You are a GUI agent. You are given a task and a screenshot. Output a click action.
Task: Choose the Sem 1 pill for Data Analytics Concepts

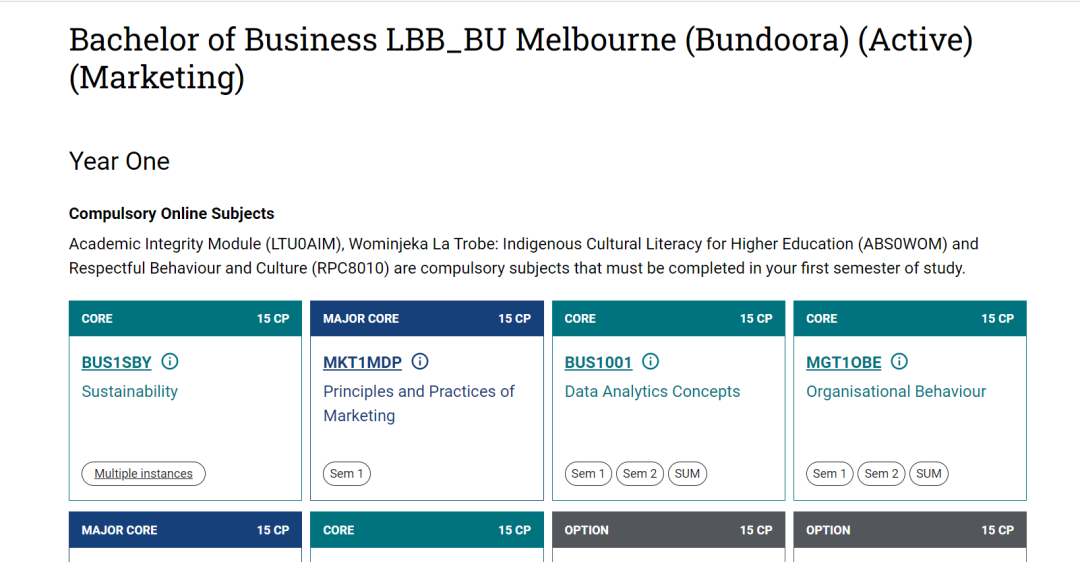tap(588, 474)
